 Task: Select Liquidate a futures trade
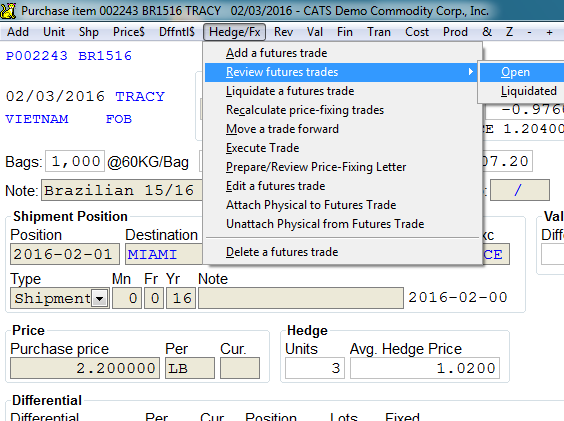pyautogui.click(x=341, y=91)
